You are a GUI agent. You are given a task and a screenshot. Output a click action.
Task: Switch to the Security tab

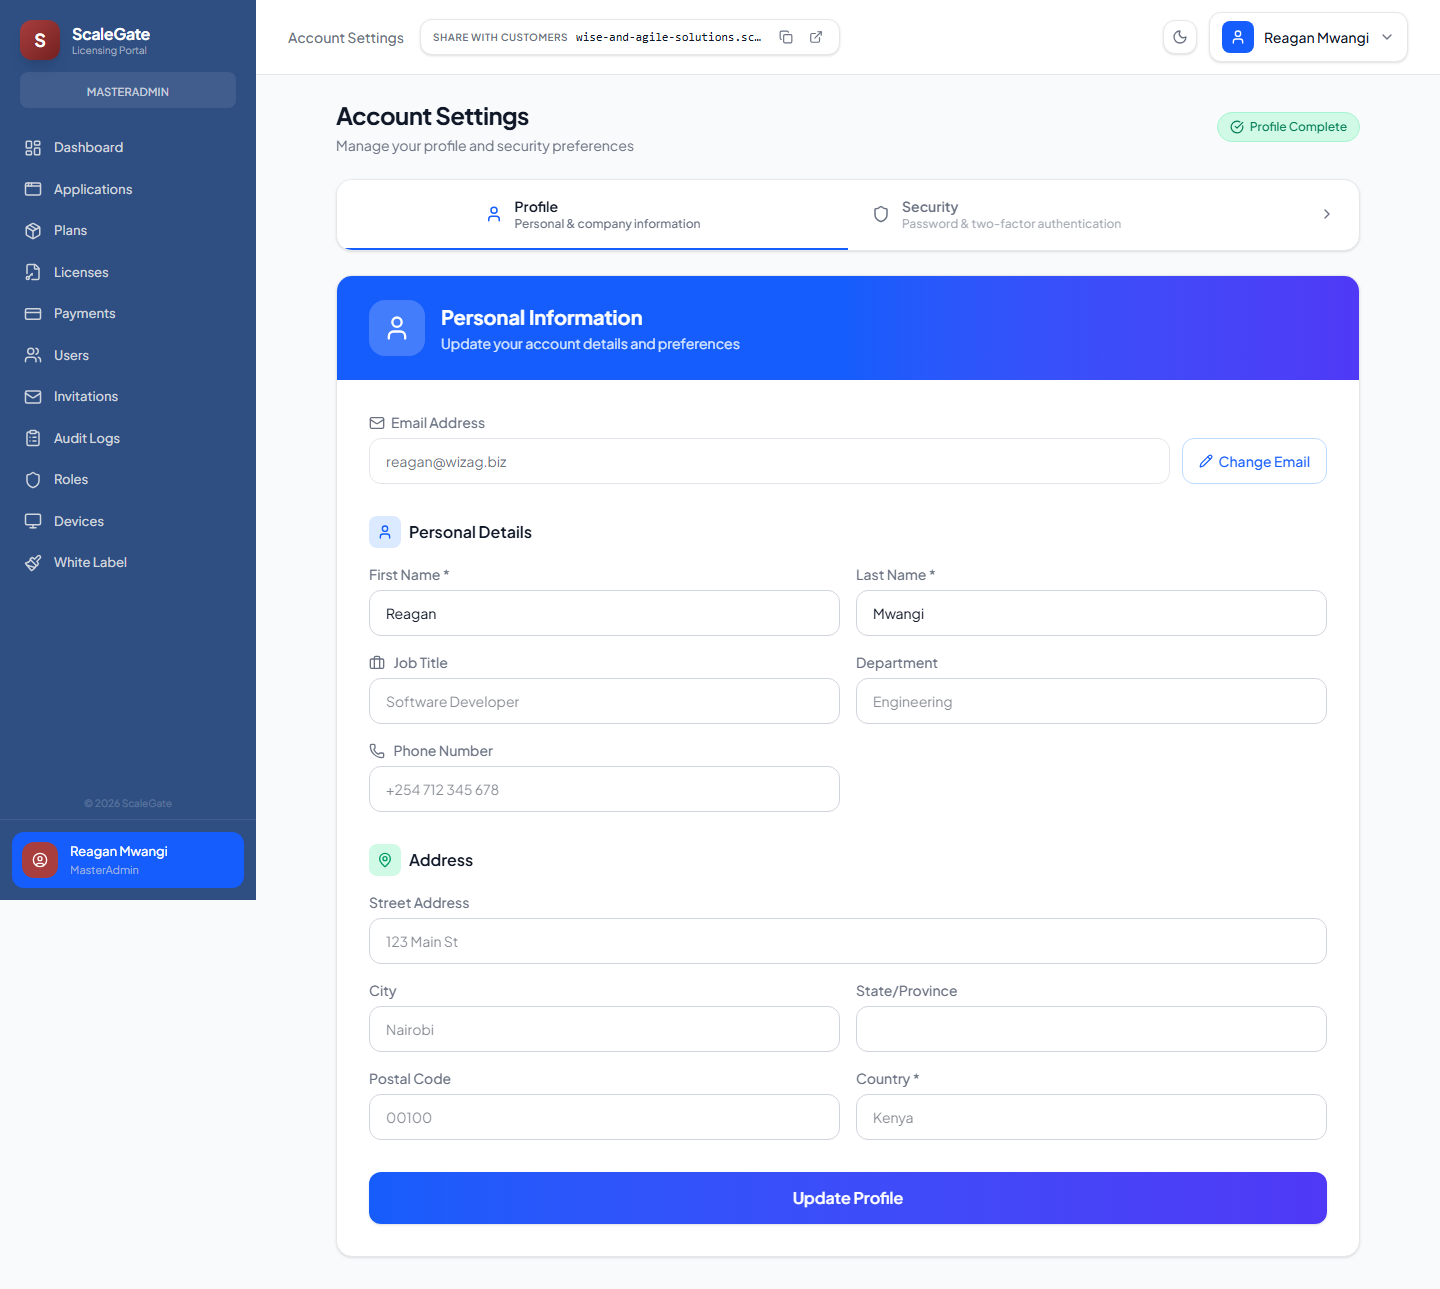coord(1011,214)
